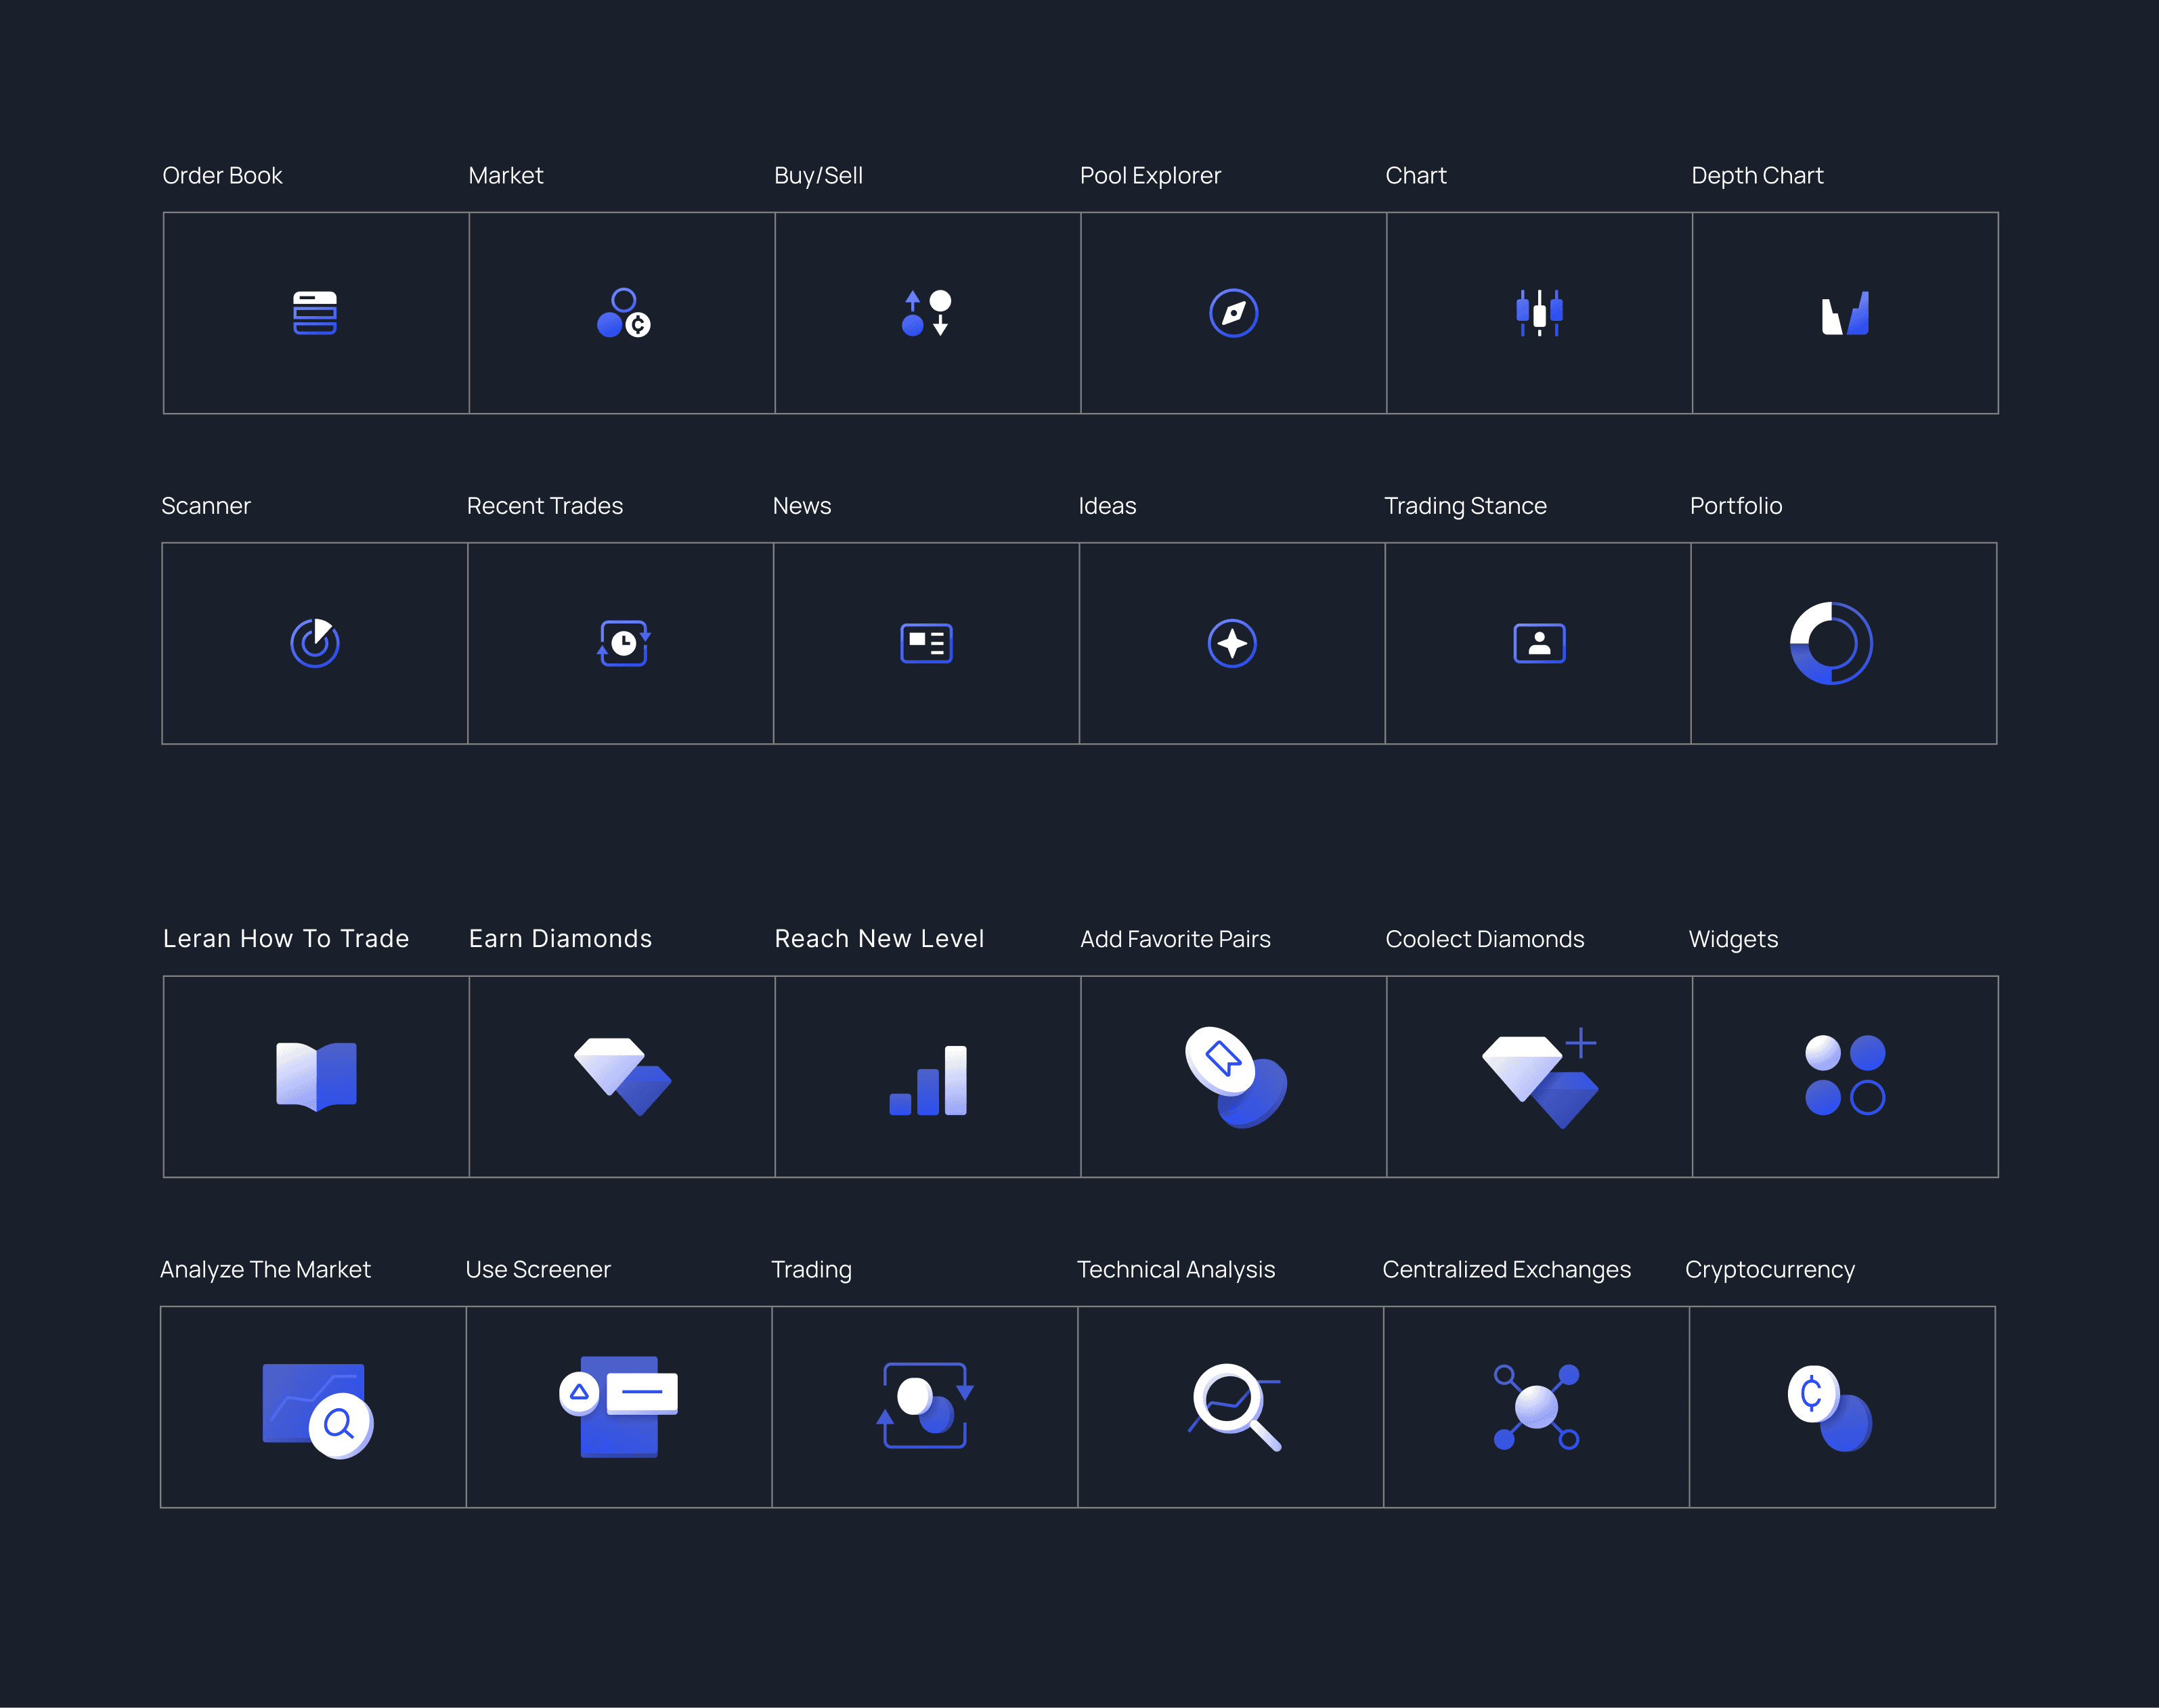
Task: Click the Technical Analysis magnifier icon
Action: (x=1235, y=1406)
